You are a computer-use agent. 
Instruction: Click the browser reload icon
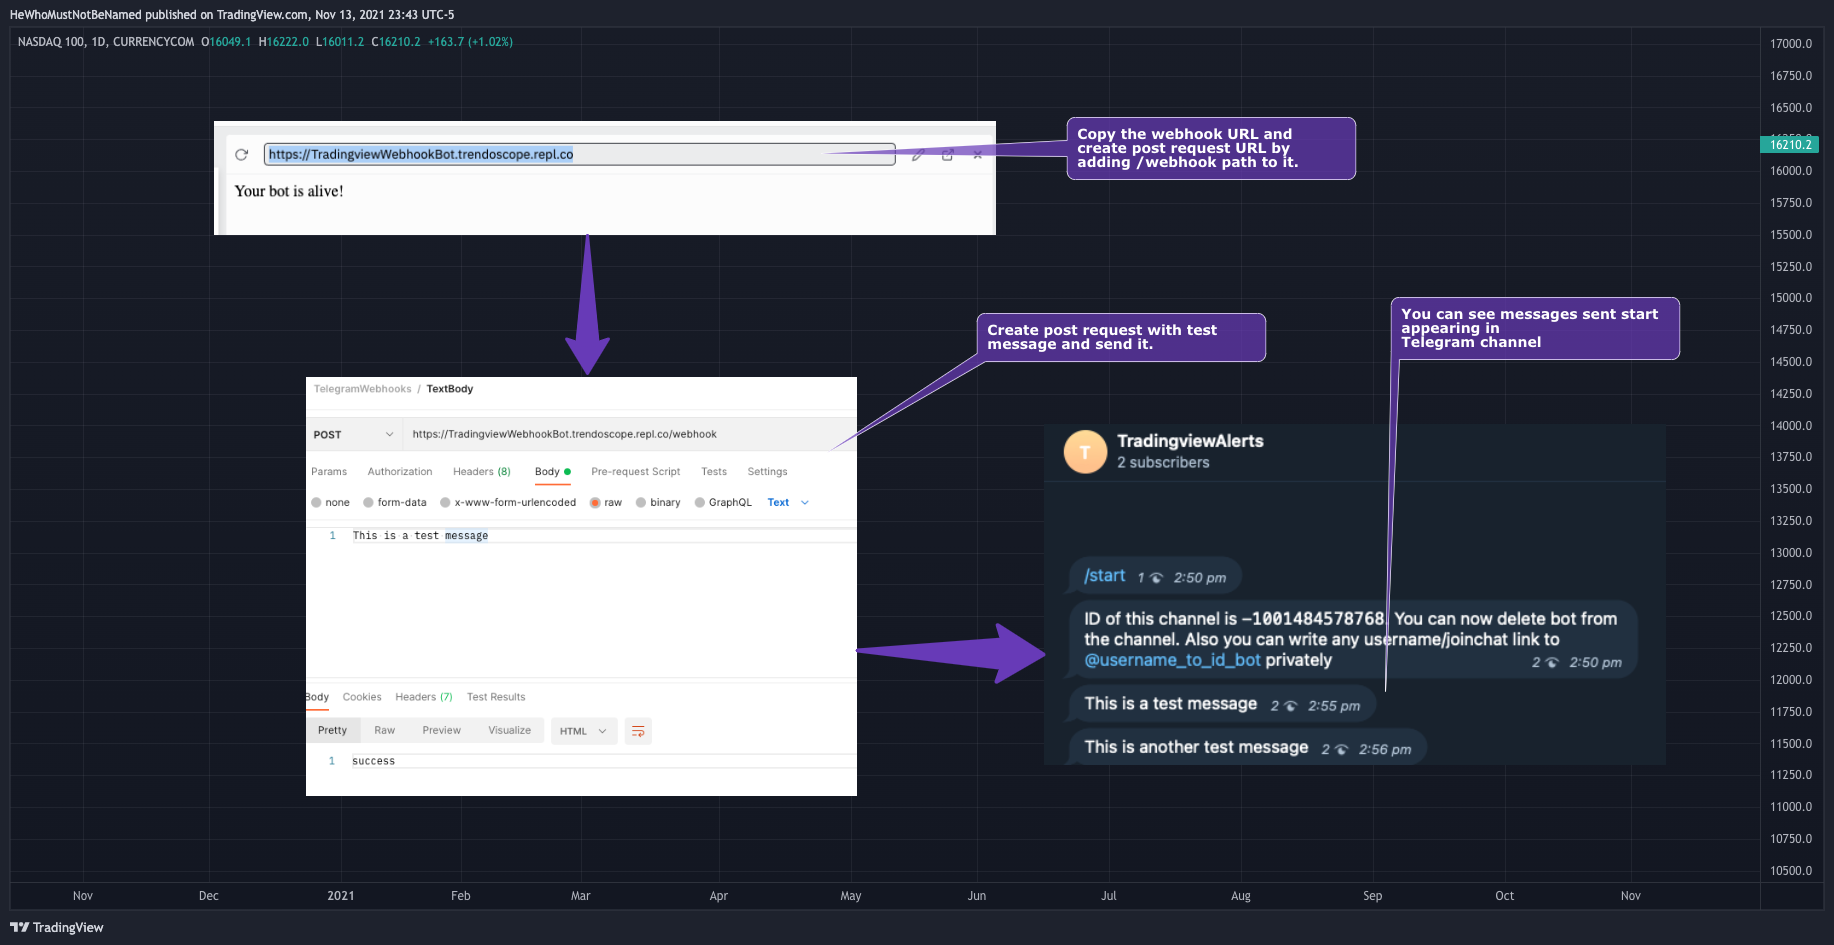coord(241,155)
